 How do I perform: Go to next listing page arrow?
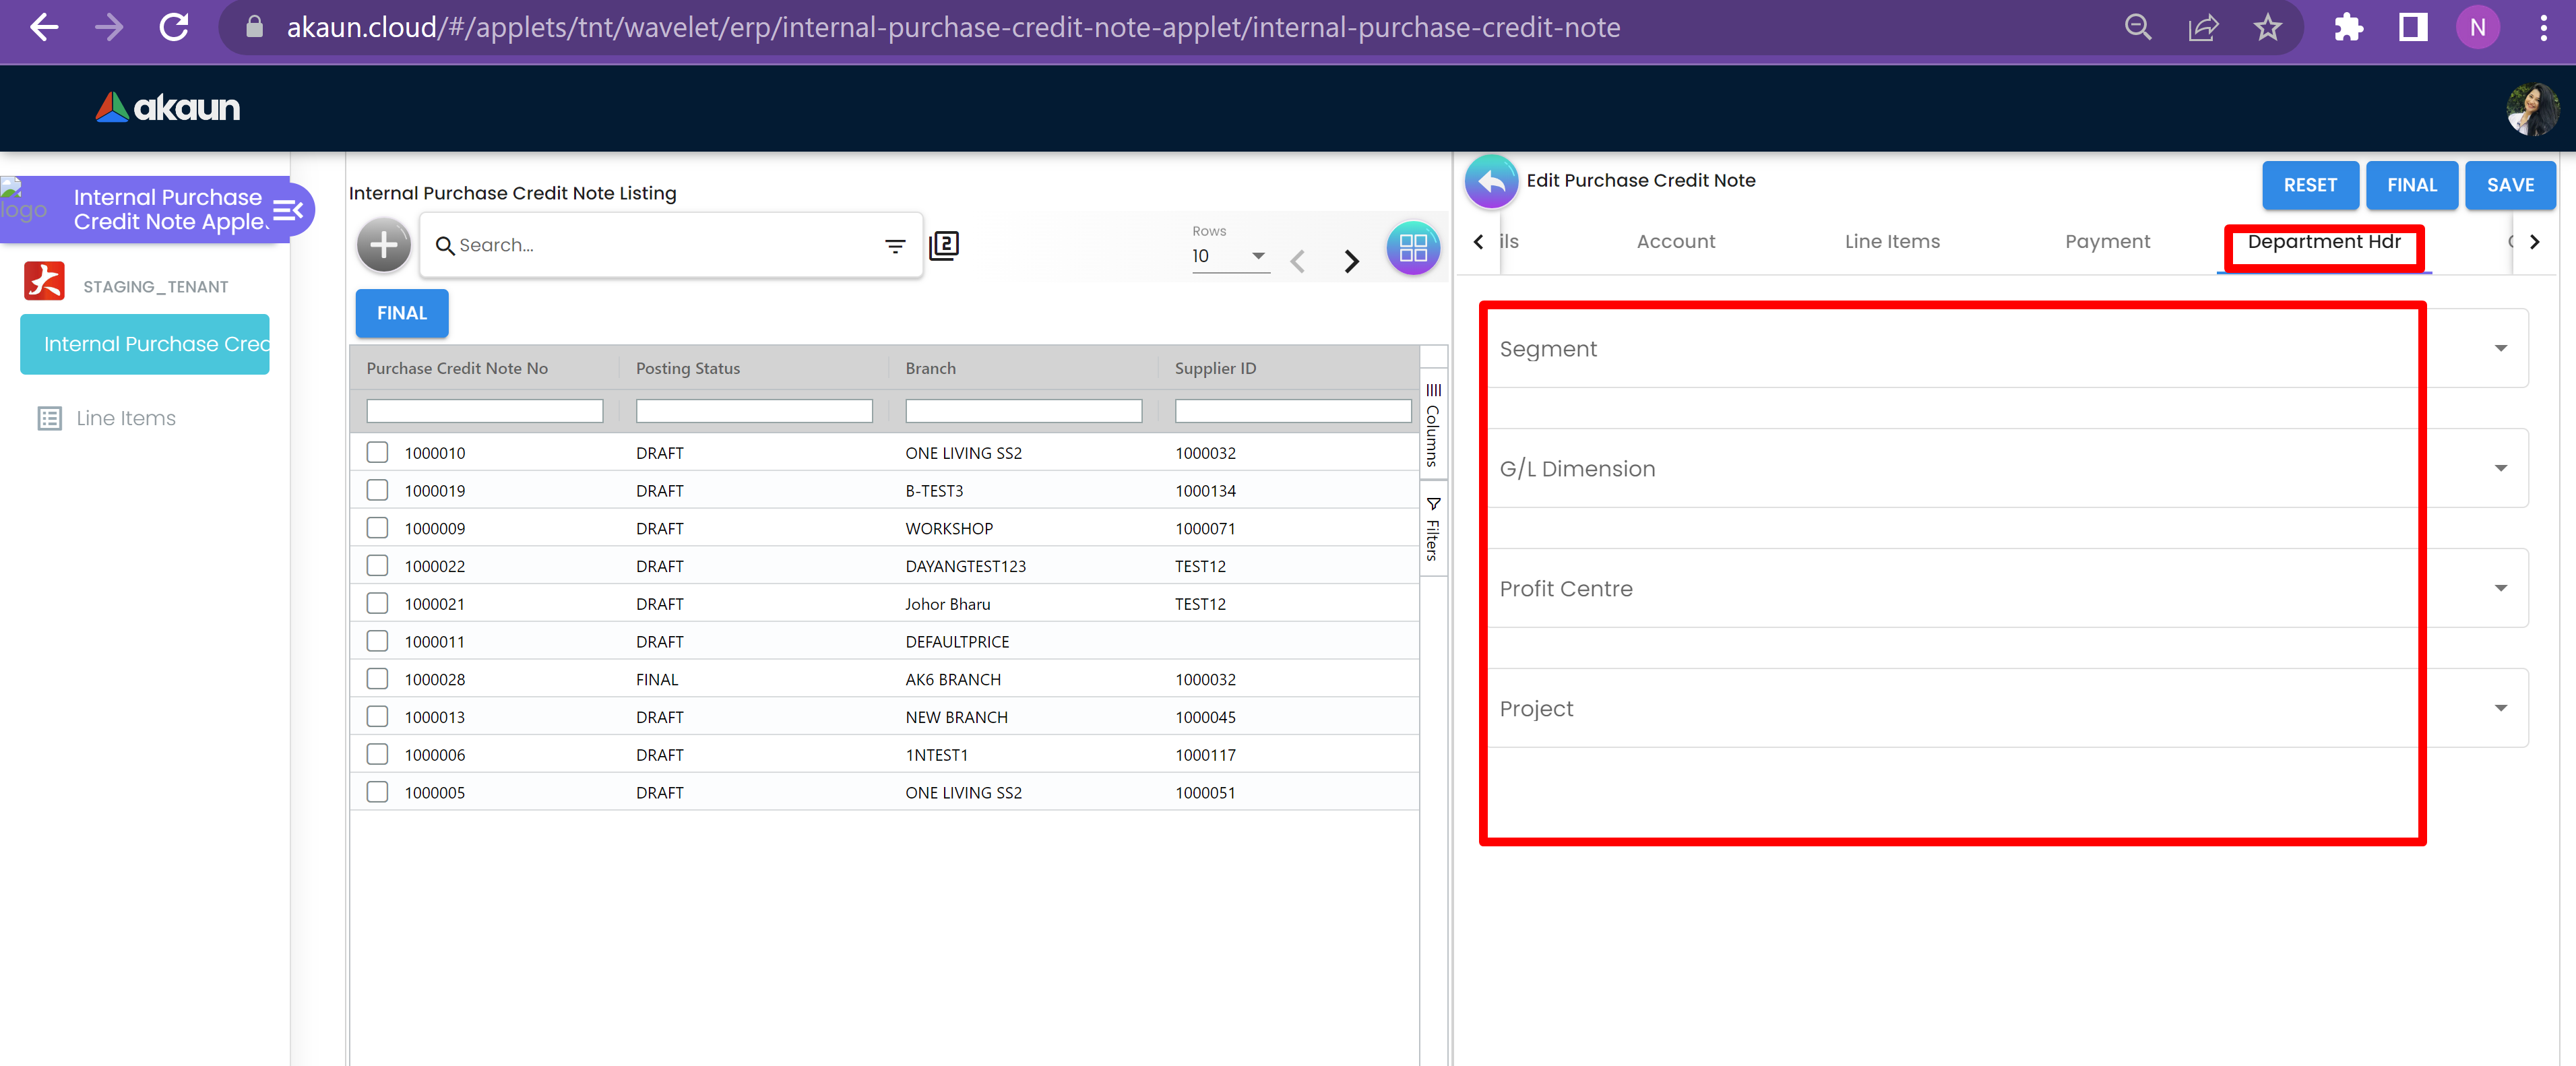[x=1351, y=262]
